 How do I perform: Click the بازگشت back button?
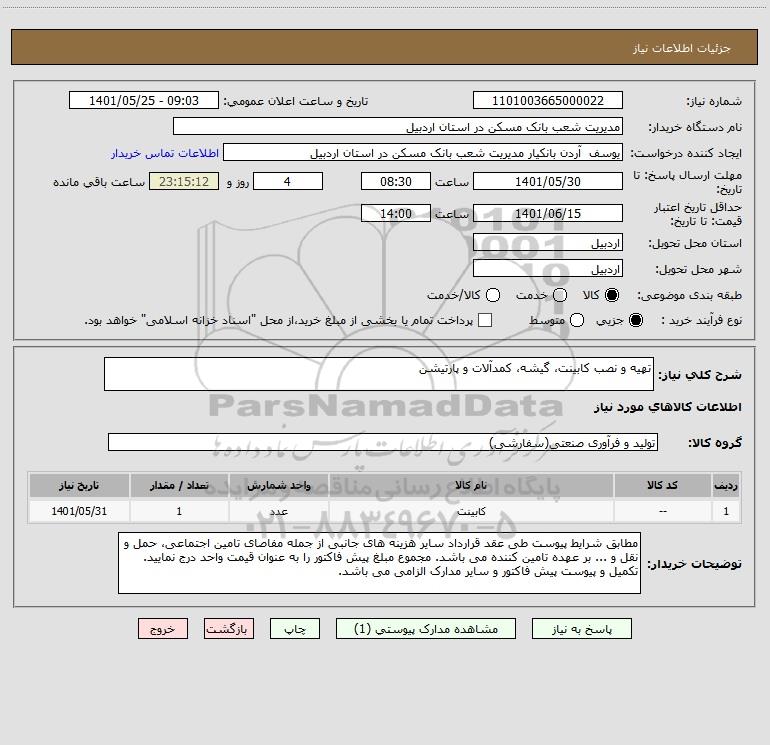click(229, 629)
